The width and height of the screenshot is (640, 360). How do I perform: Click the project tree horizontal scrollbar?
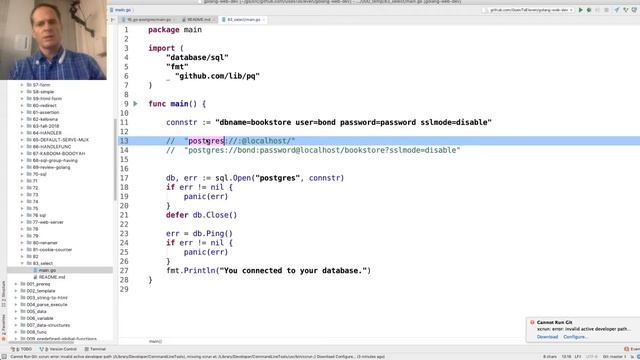(x=41, y=342)
